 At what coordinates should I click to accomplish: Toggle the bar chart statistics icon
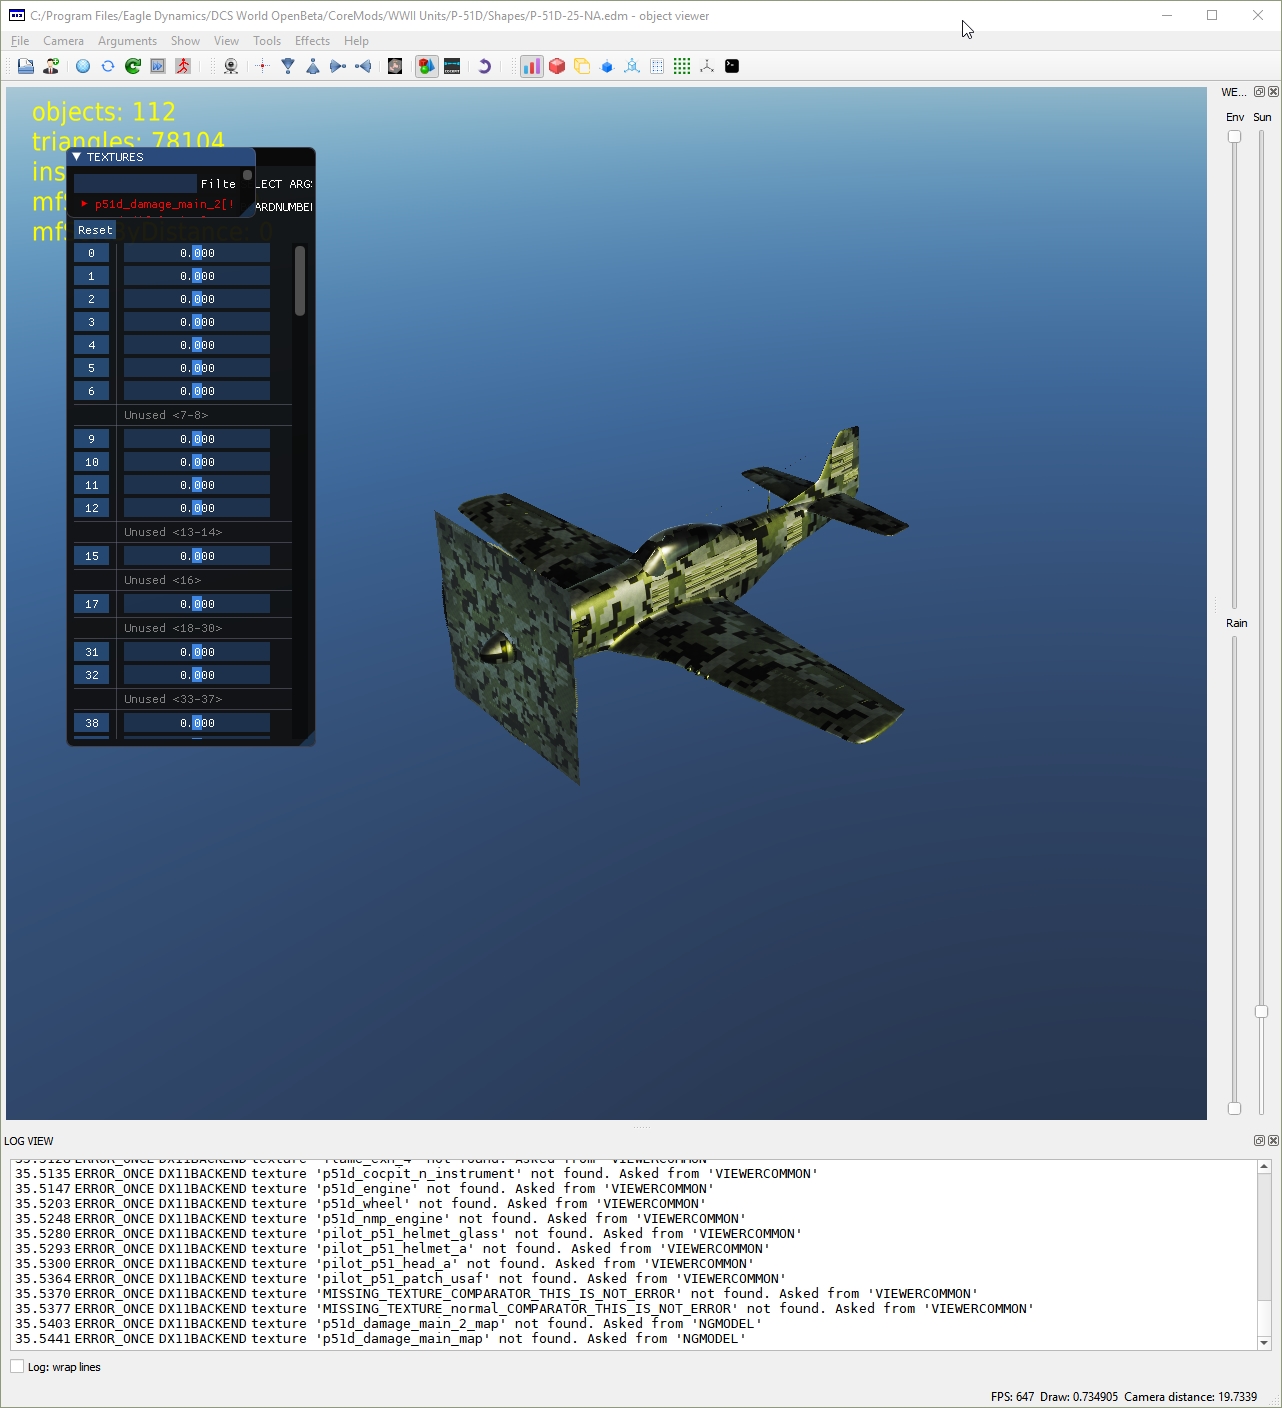coord(532,66)
